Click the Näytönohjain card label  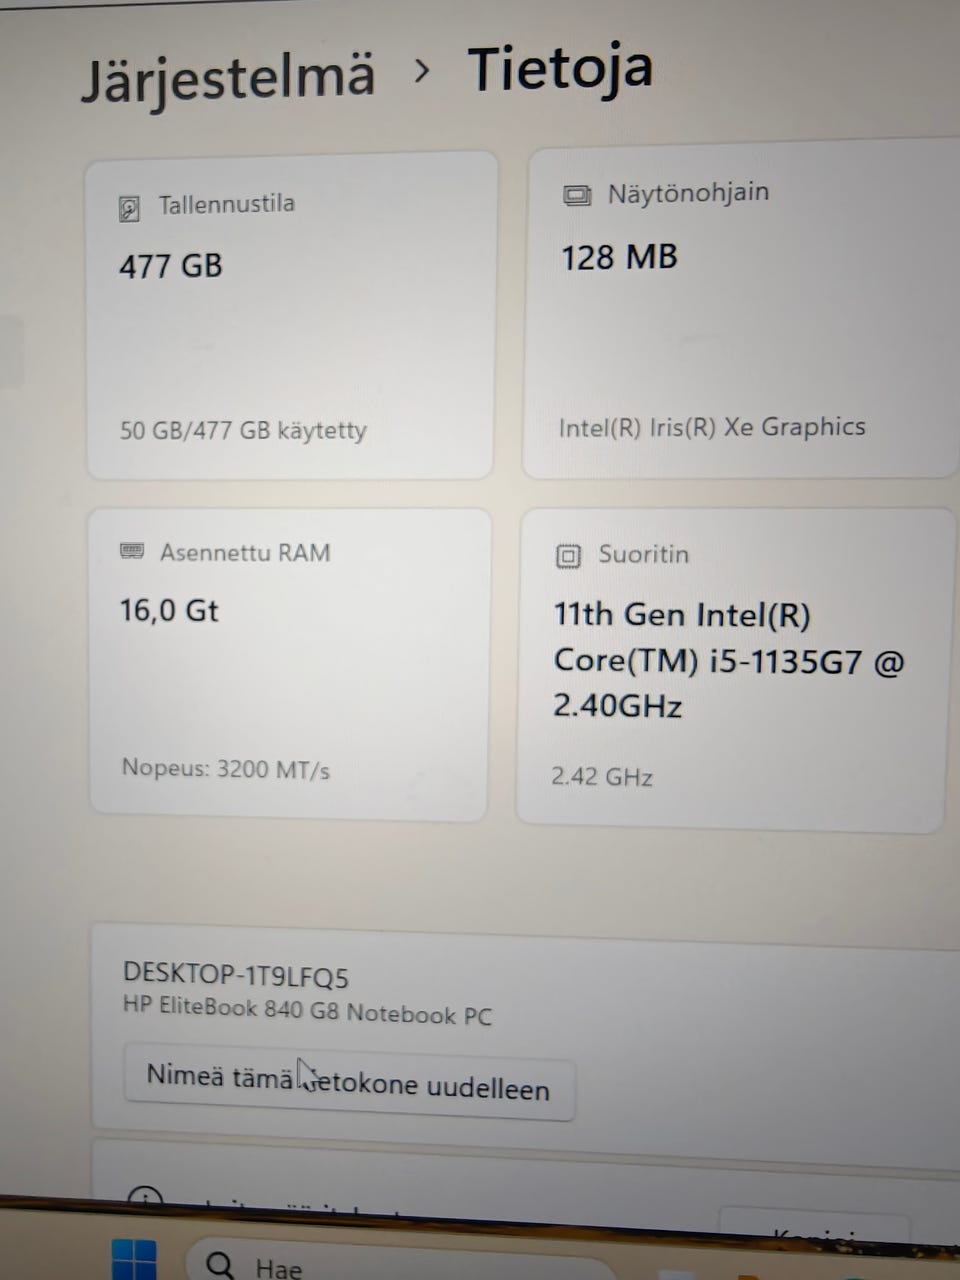click(689, 192)
